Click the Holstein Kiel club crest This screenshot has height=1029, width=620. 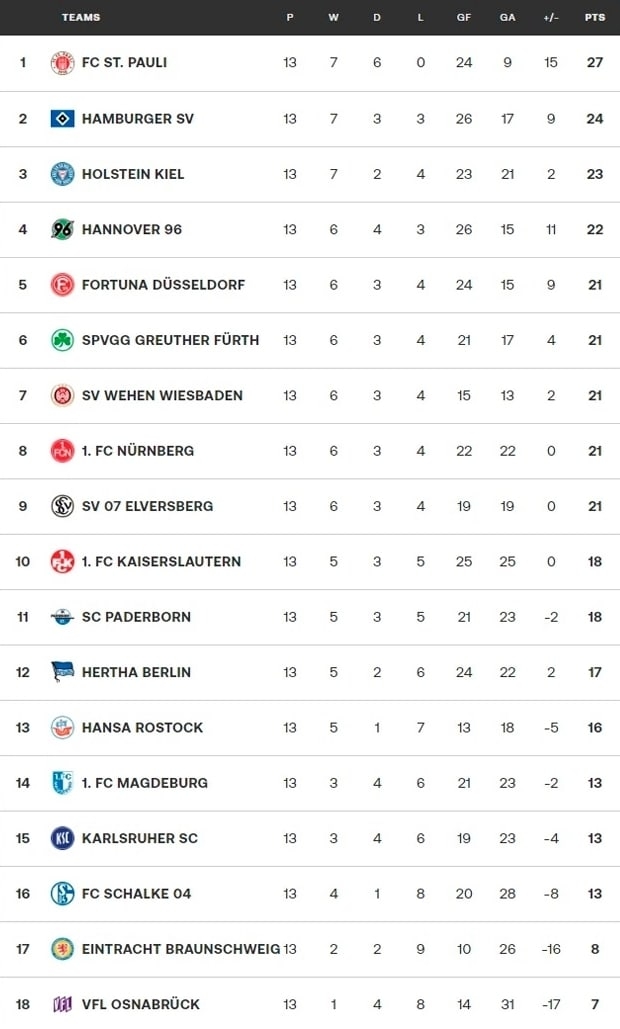click(62, 174)
